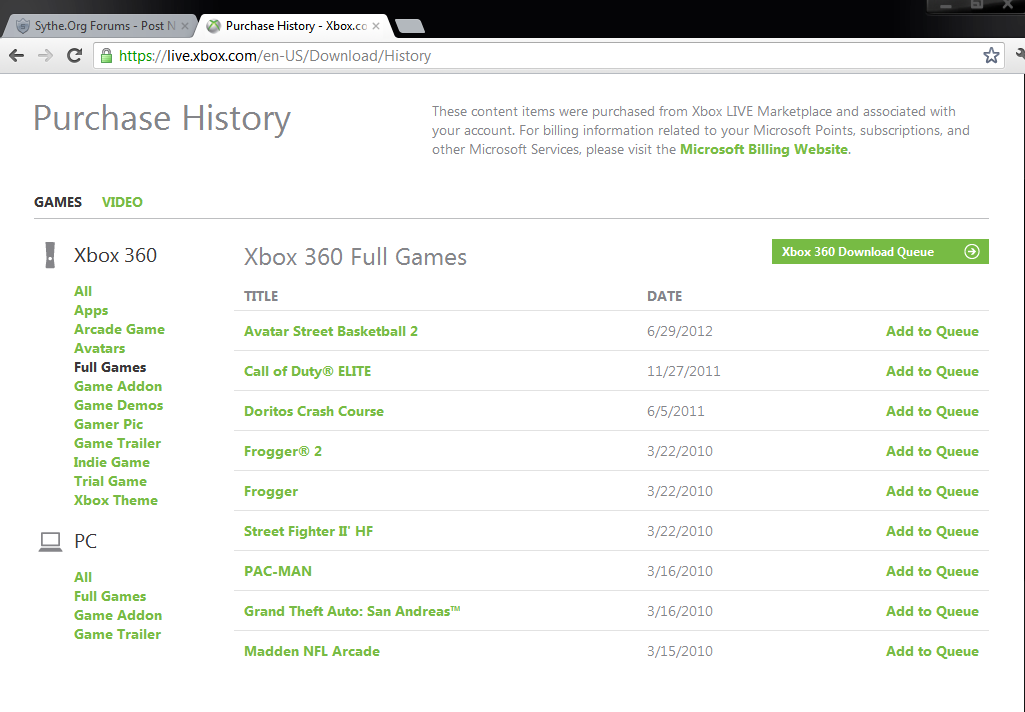
Task: Select All under Xbox 360
Action: pos(83,291)
